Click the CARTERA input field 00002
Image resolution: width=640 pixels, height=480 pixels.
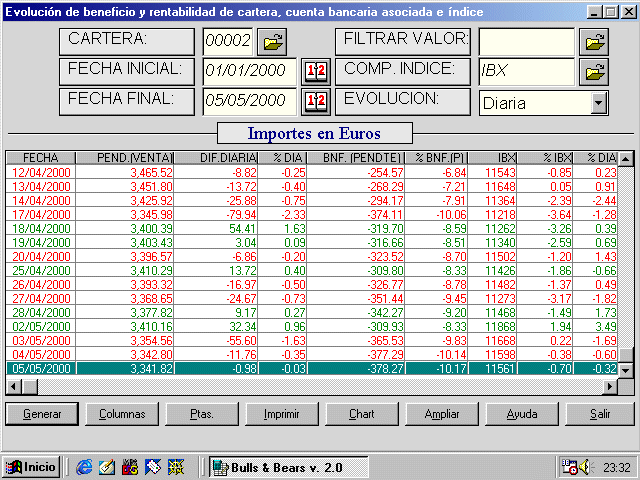pos(228,42)
